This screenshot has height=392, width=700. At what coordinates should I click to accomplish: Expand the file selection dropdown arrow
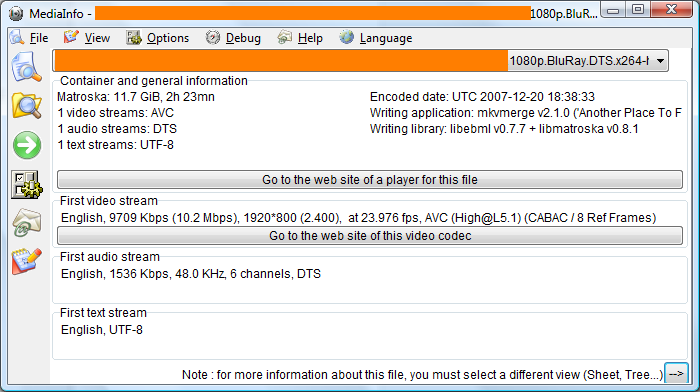[x=660, y=61]
